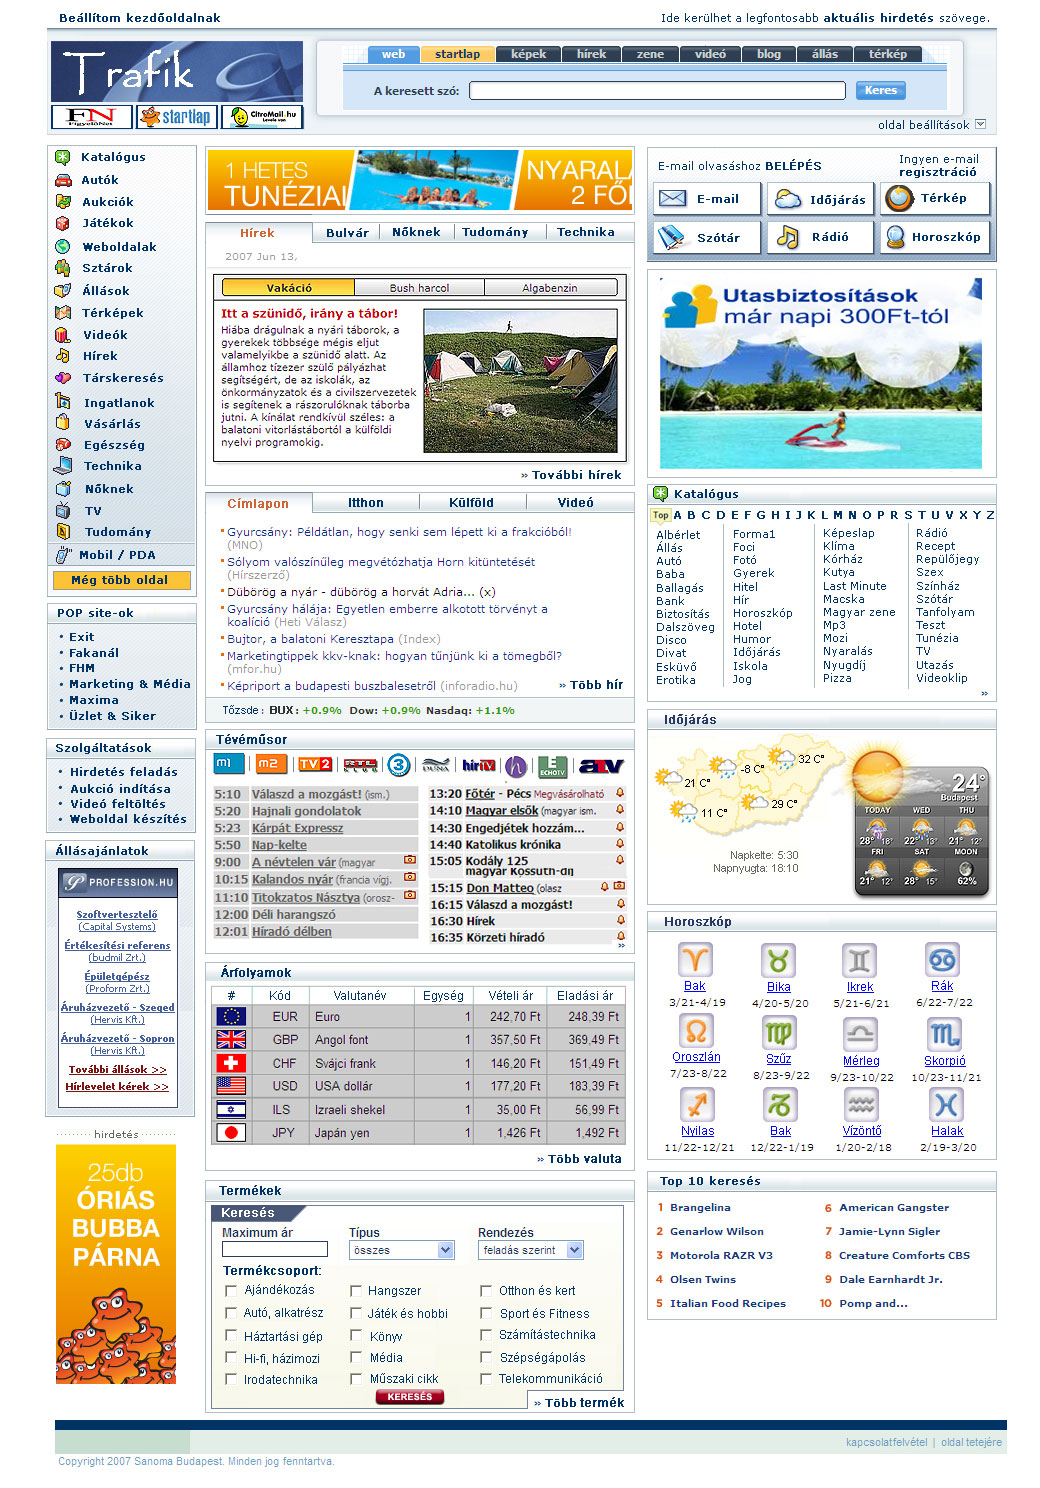The image size is (1040, 1488).
Task: Follow the További állások link
Action: [117, 1069]
